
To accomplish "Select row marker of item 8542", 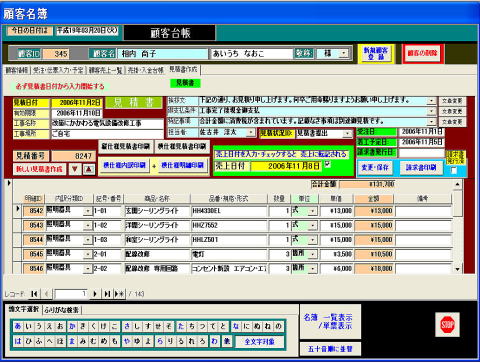I will click(18, 209).
